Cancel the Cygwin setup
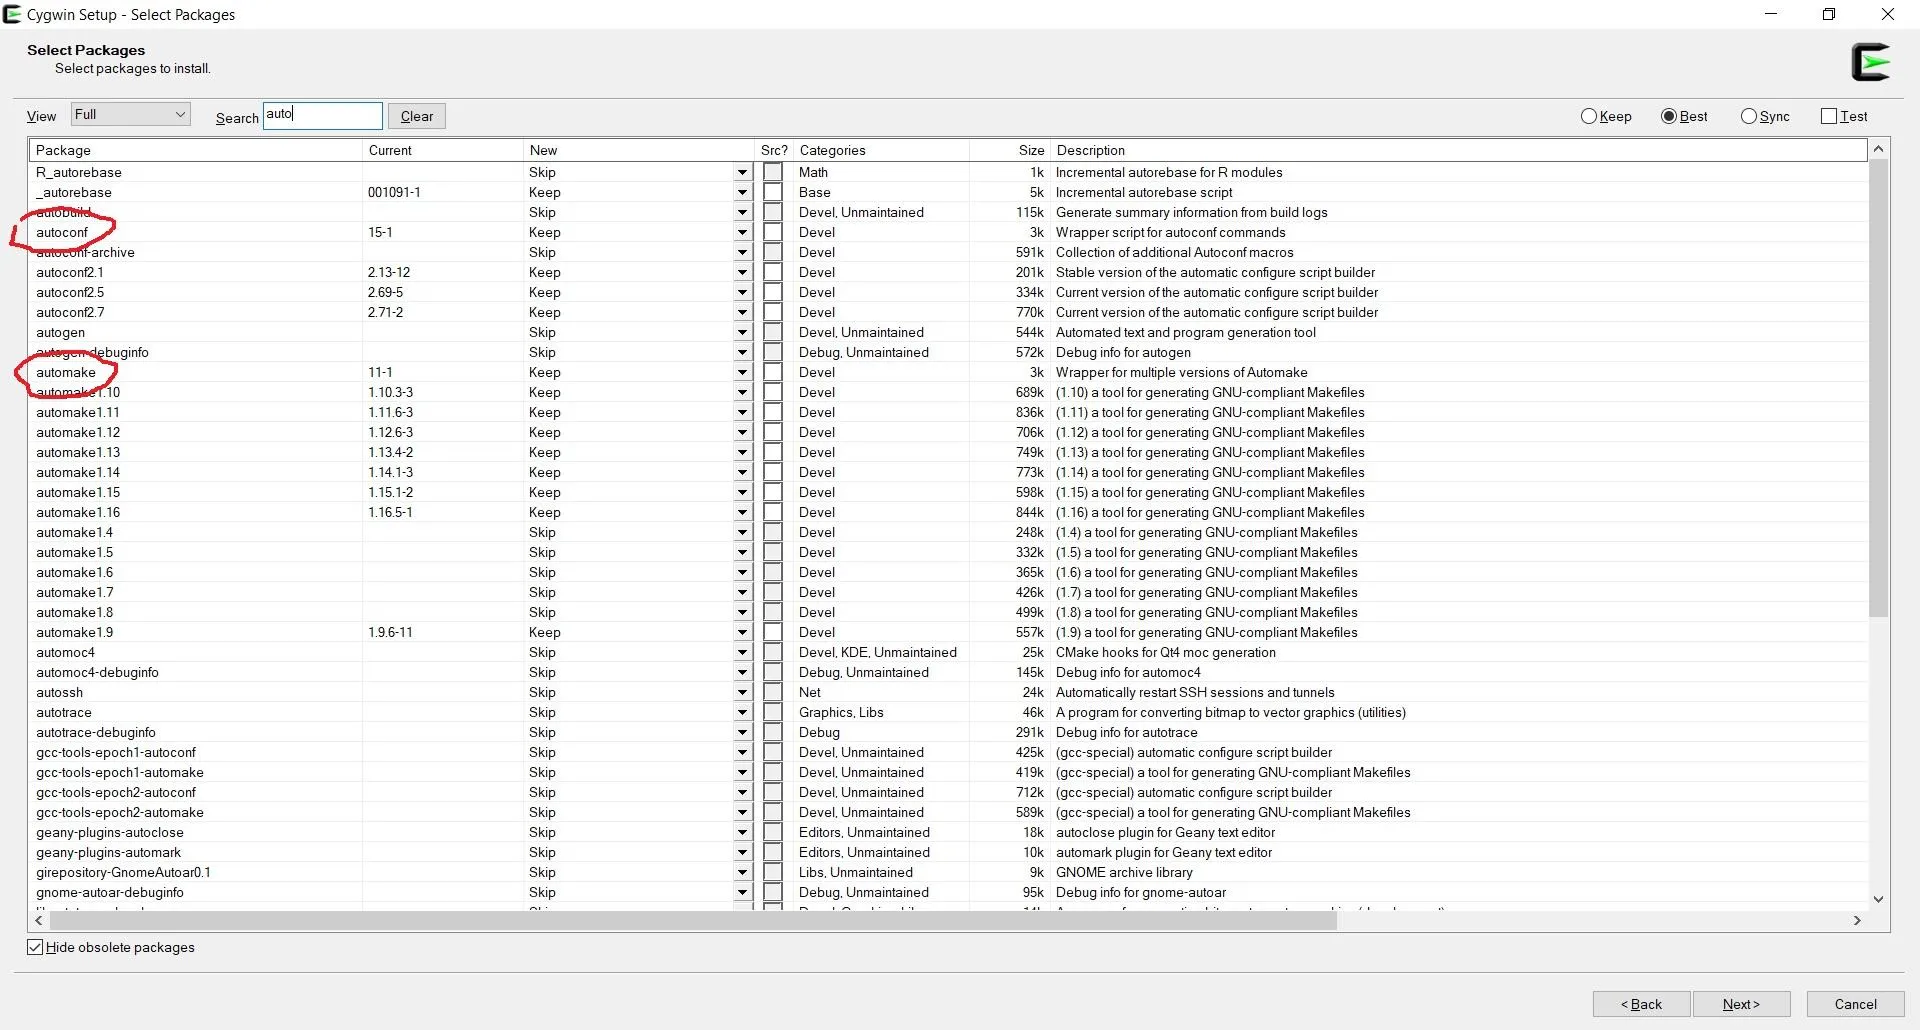This screenshot has height=1030, width=1920. [x=1855, y=1004]
